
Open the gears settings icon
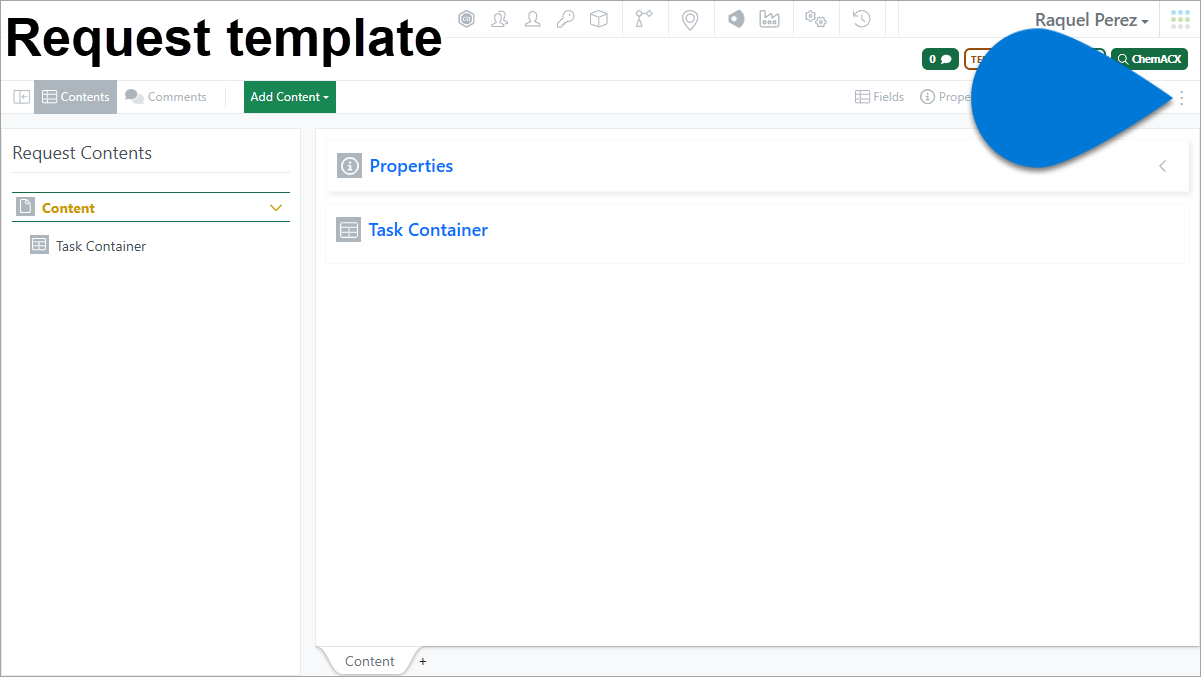click(x=816, y=19)
